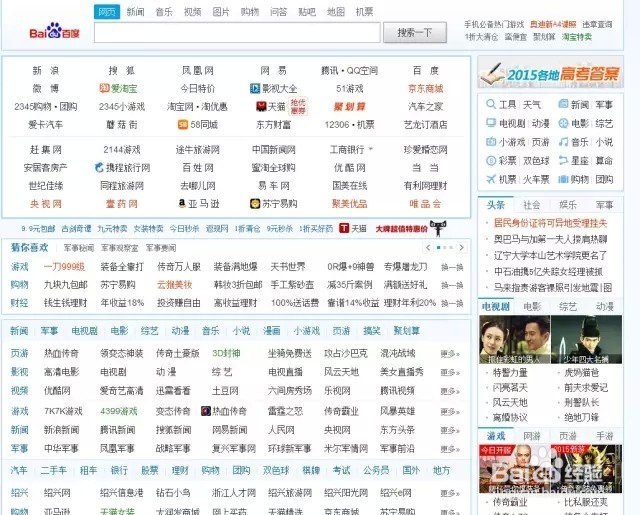Viewport: 640px width, 515px height.
Task: Open the 聚划算 red link in site grid
Action: pos(349,107)
